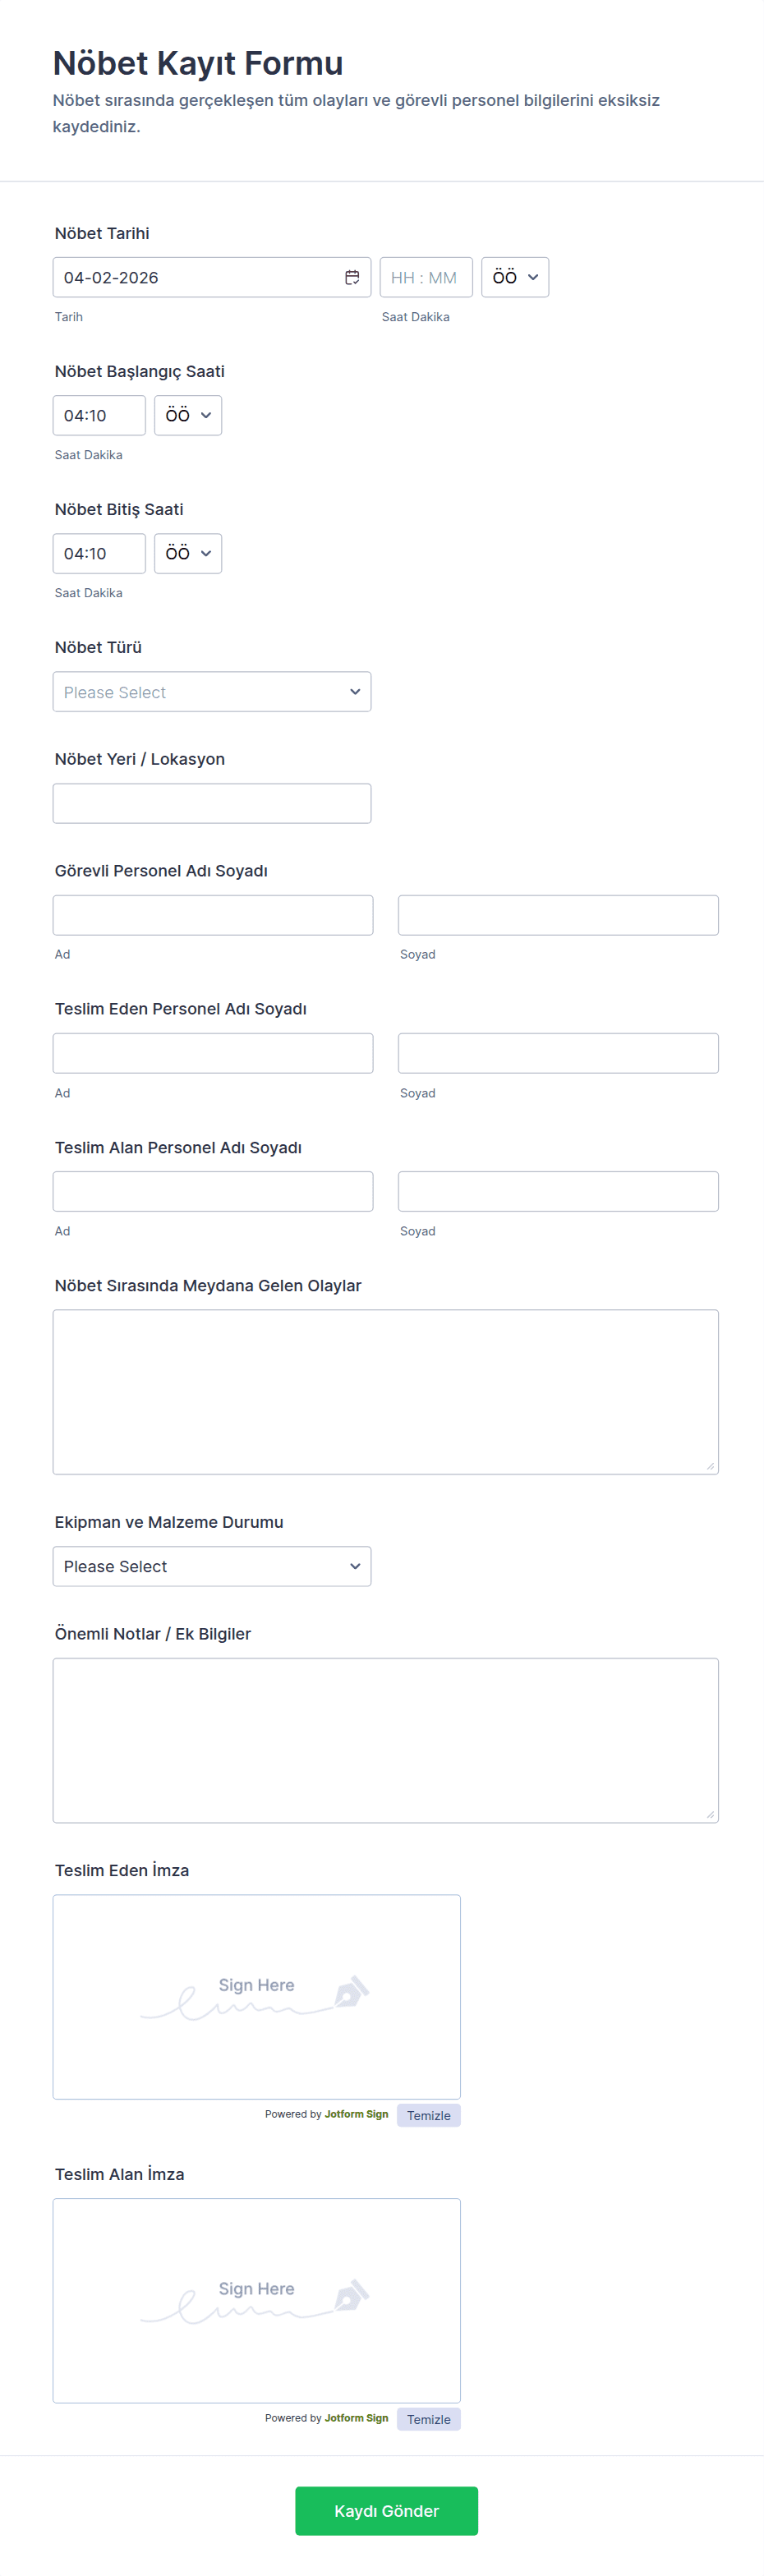Click Temizle under the Teslim Alan İmza pad

428,2419
